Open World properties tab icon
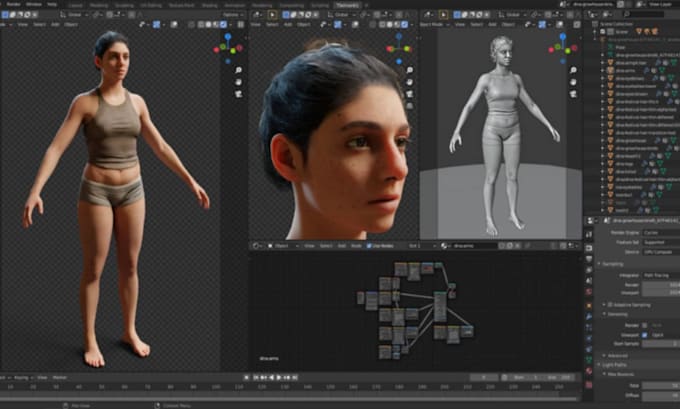680x409 pixels. point(589,292)
